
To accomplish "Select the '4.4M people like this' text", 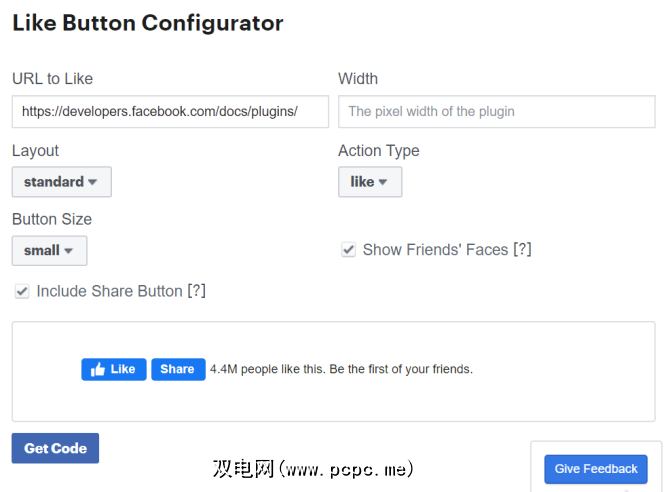I will 341,369.
